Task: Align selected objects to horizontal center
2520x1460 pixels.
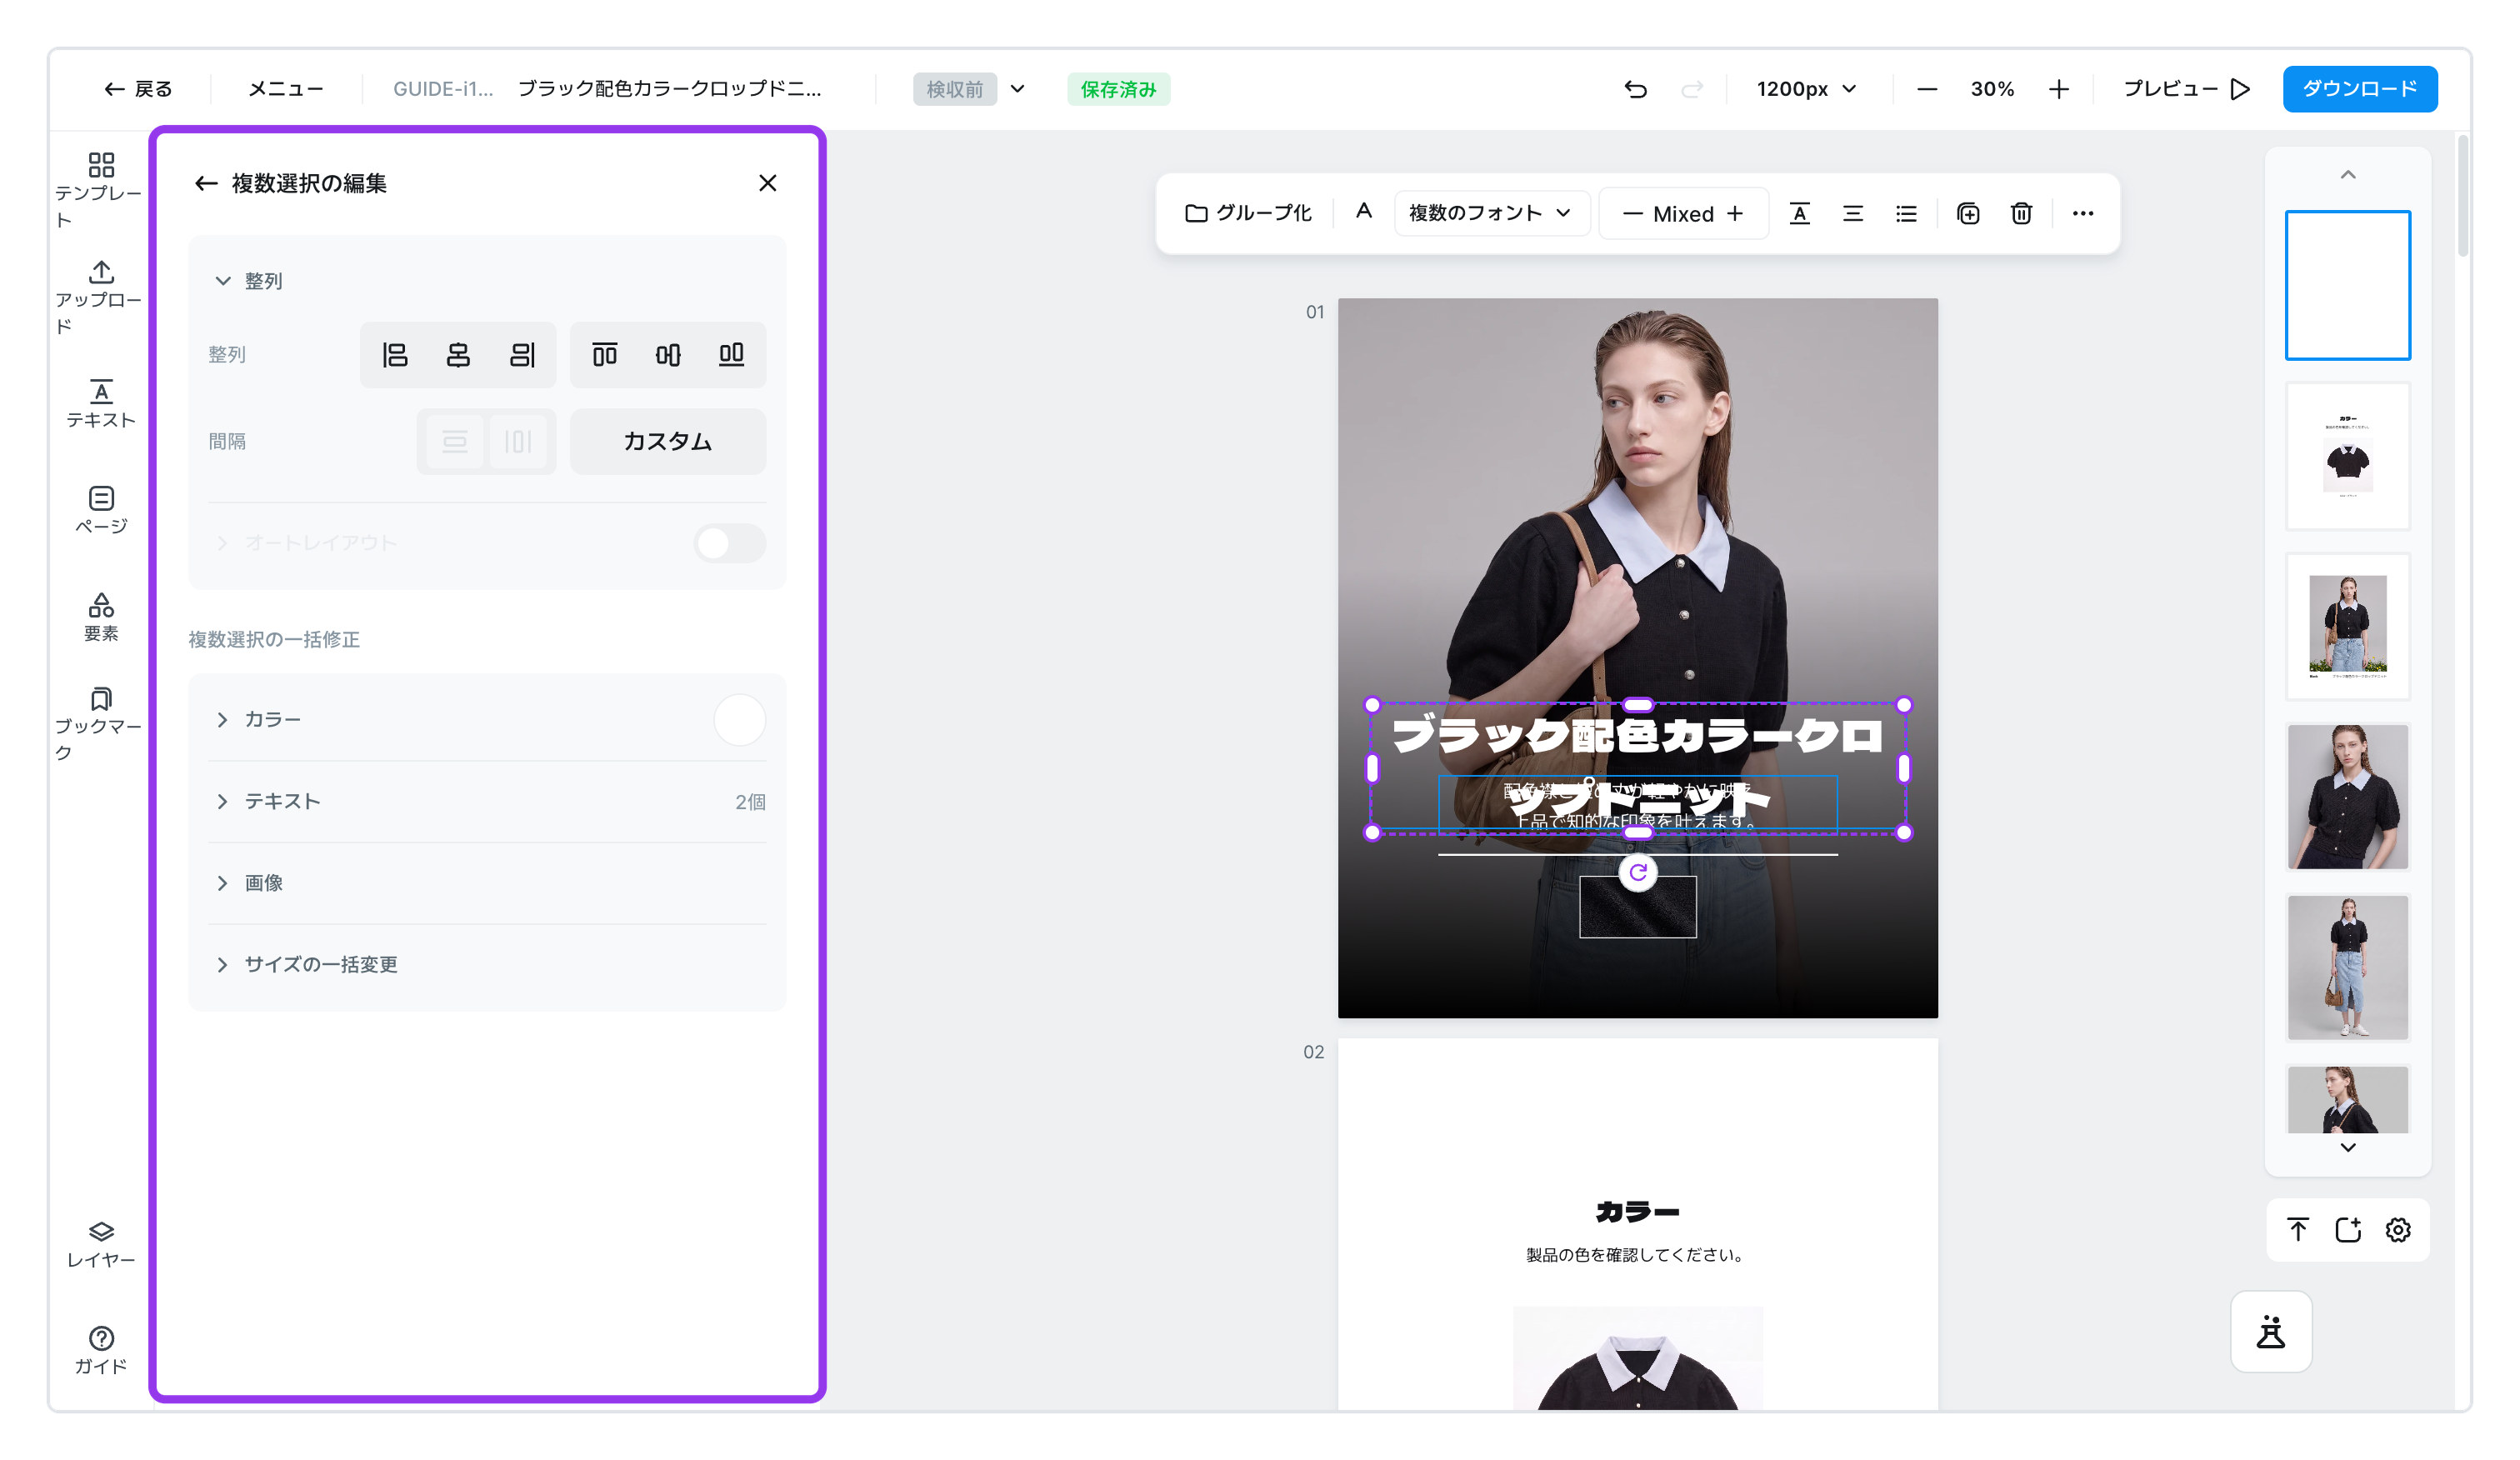Action: pyautogui.click(x=458, y=355)
